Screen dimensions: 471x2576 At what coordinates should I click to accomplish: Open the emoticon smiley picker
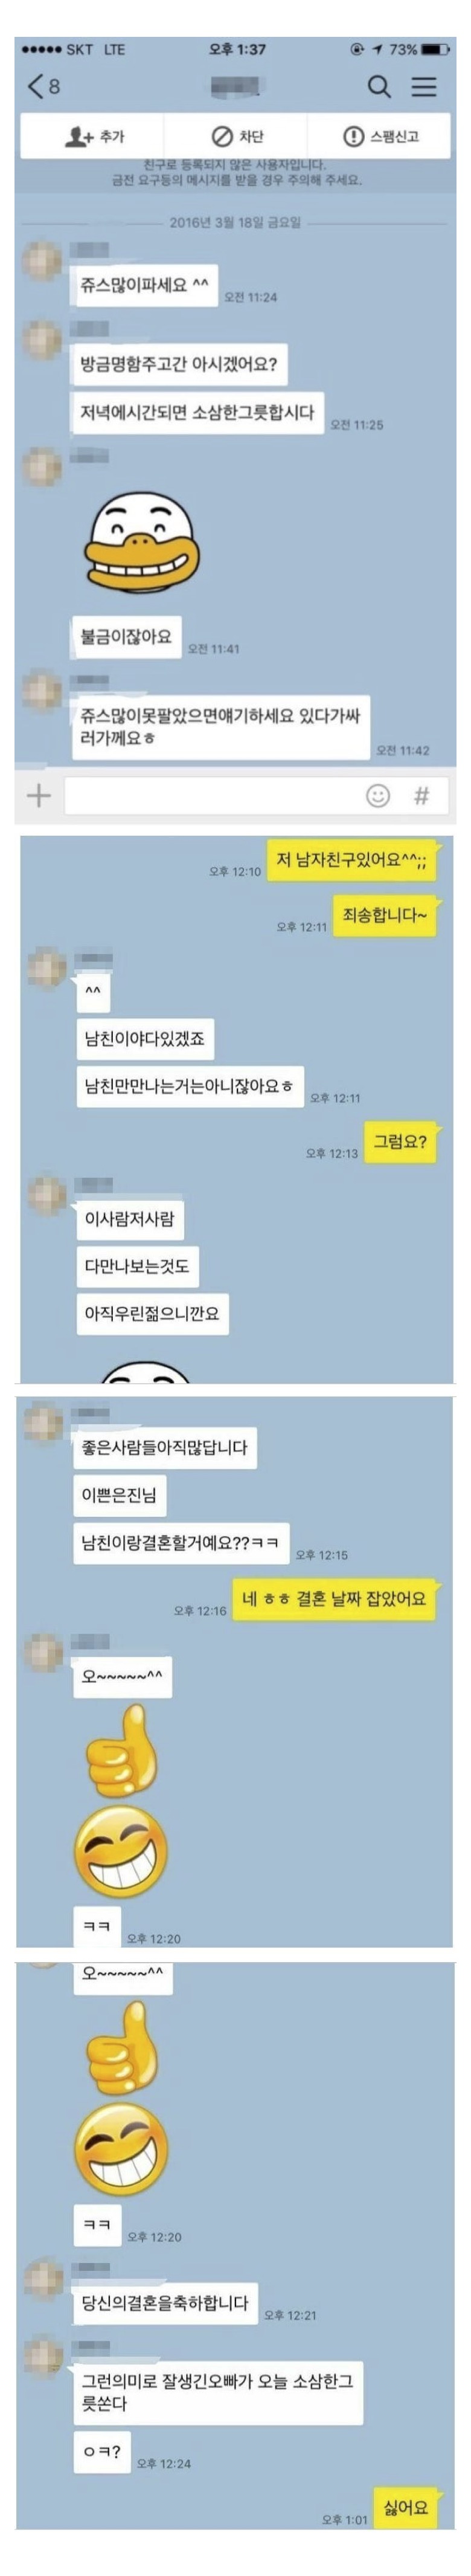tap(378, 796)
